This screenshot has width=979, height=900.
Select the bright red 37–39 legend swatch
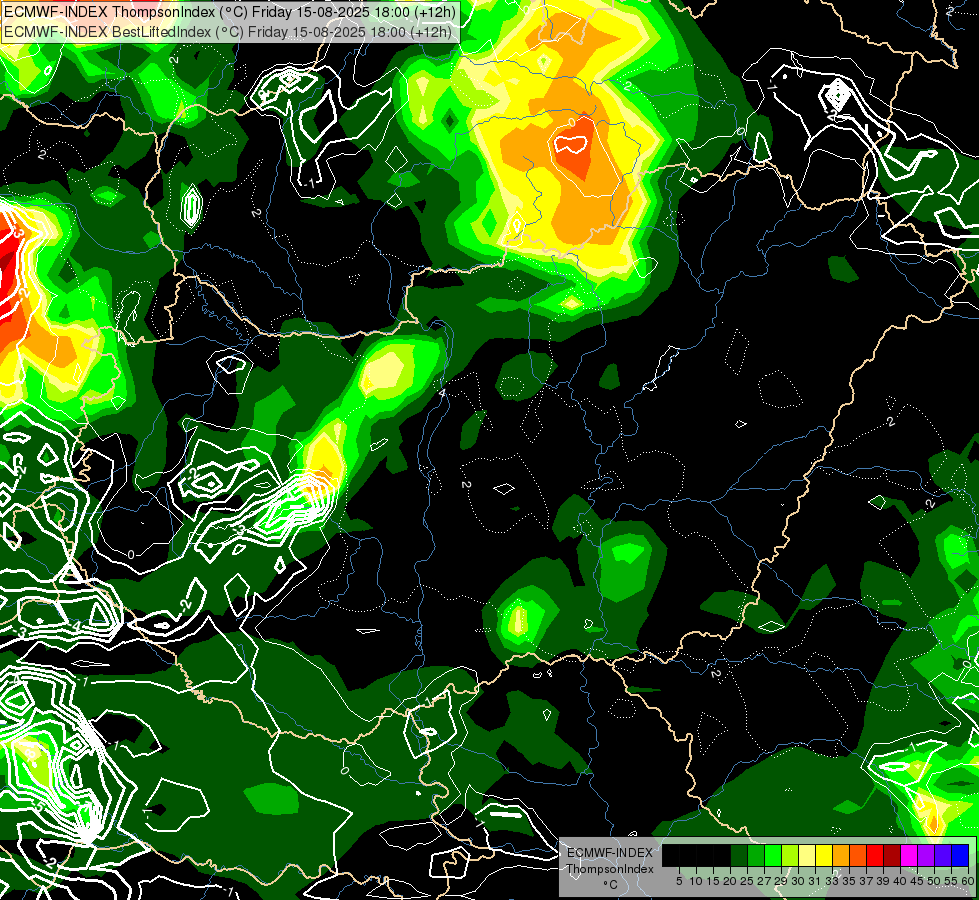(875, 855)
